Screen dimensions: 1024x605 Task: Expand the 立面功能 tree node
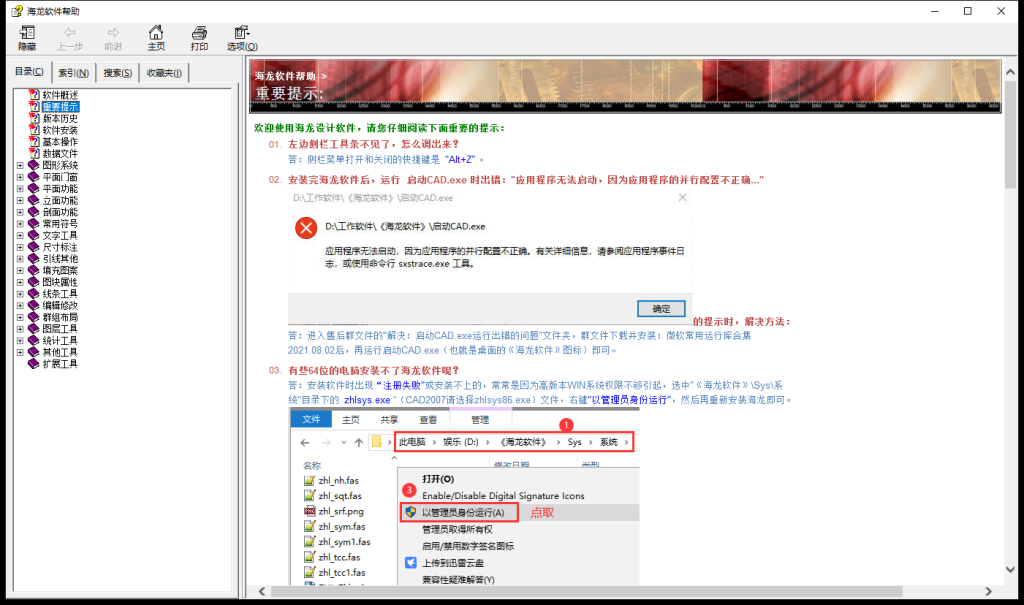[20, 201]
